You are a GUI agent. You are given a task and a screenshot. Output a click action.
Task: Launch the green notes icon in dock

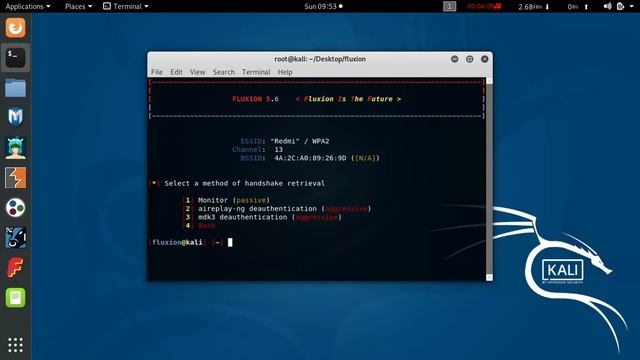coord(16,298)
